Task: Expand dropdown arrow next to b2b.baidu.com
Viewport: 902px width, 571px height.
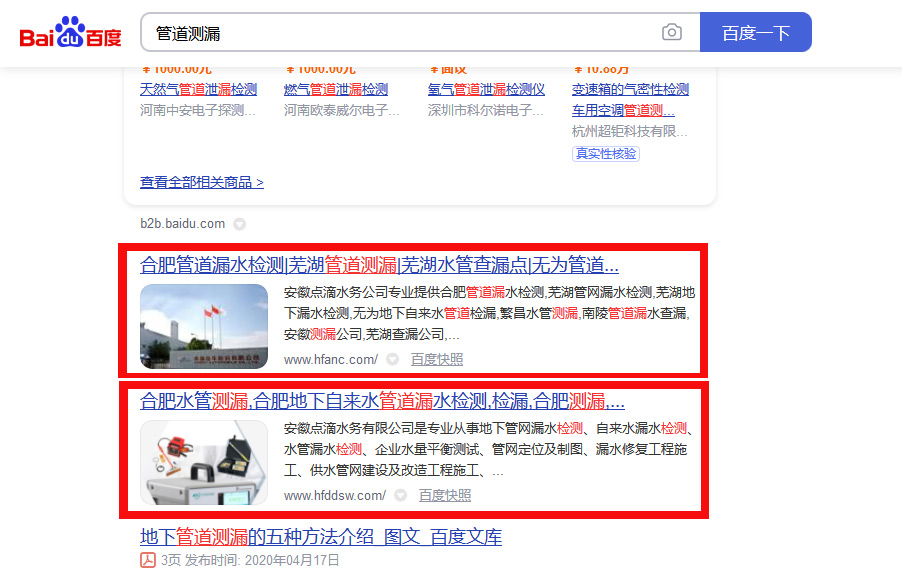Action: [x=239, y=224]
